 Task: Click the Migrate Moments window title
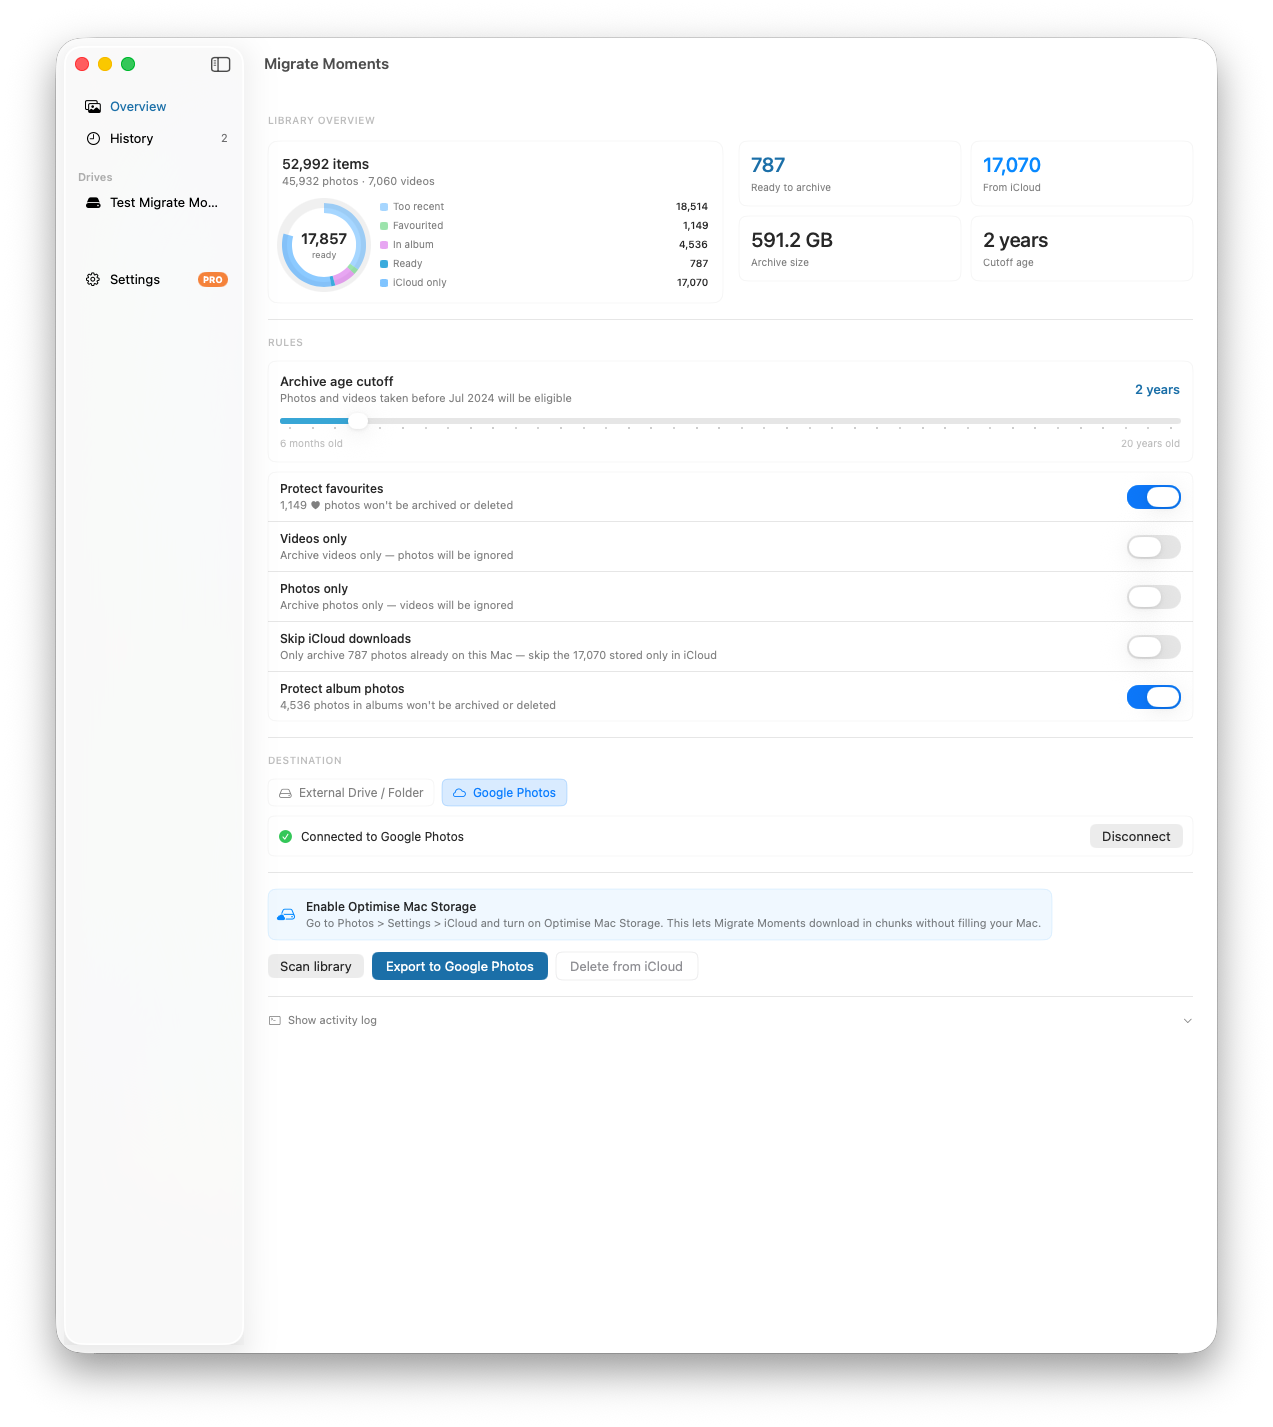click(326, 64)
